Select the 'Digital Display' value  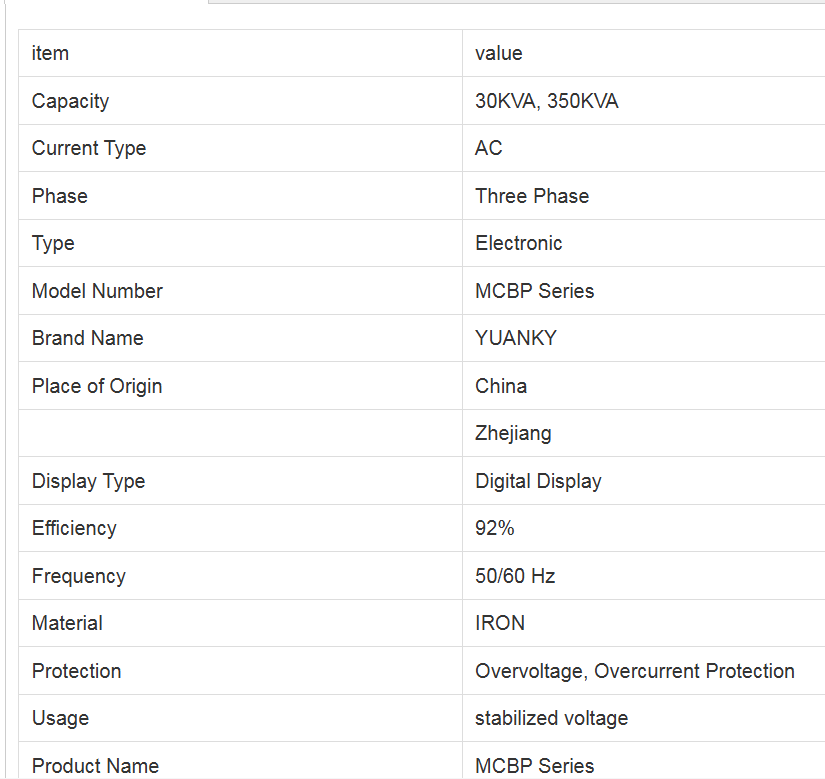538,481
